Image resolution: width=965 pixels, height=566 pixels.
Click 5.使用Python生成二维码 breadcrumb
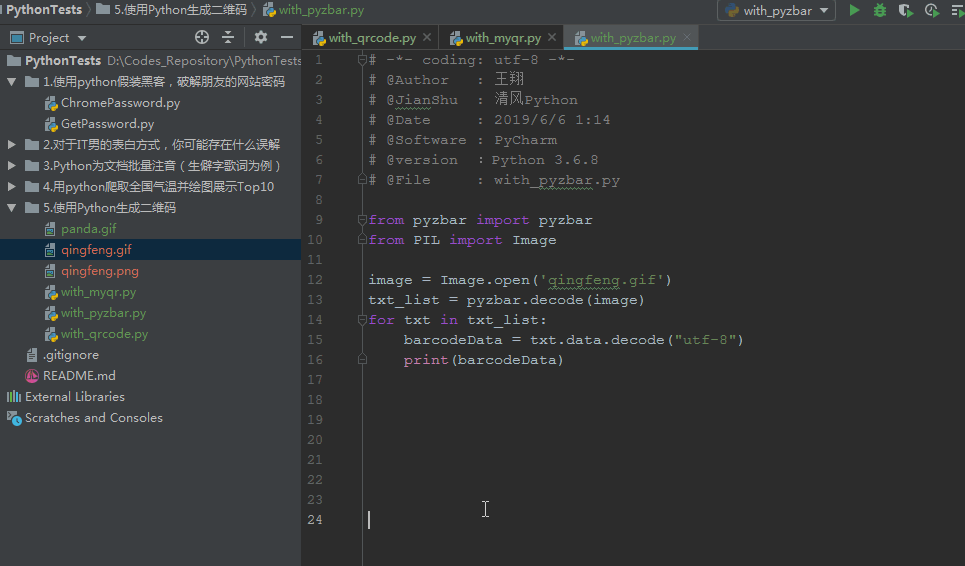[x=180, y=10]
